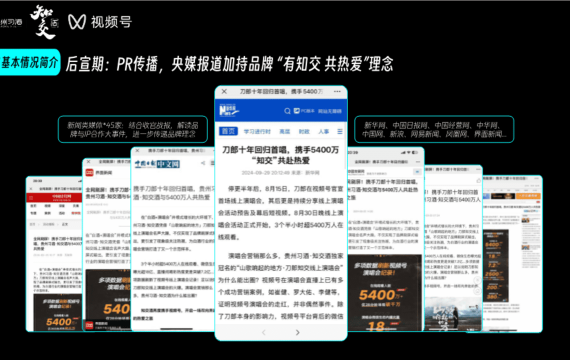Select the 首页 tab in Xinhua navigation

point(228,131)
